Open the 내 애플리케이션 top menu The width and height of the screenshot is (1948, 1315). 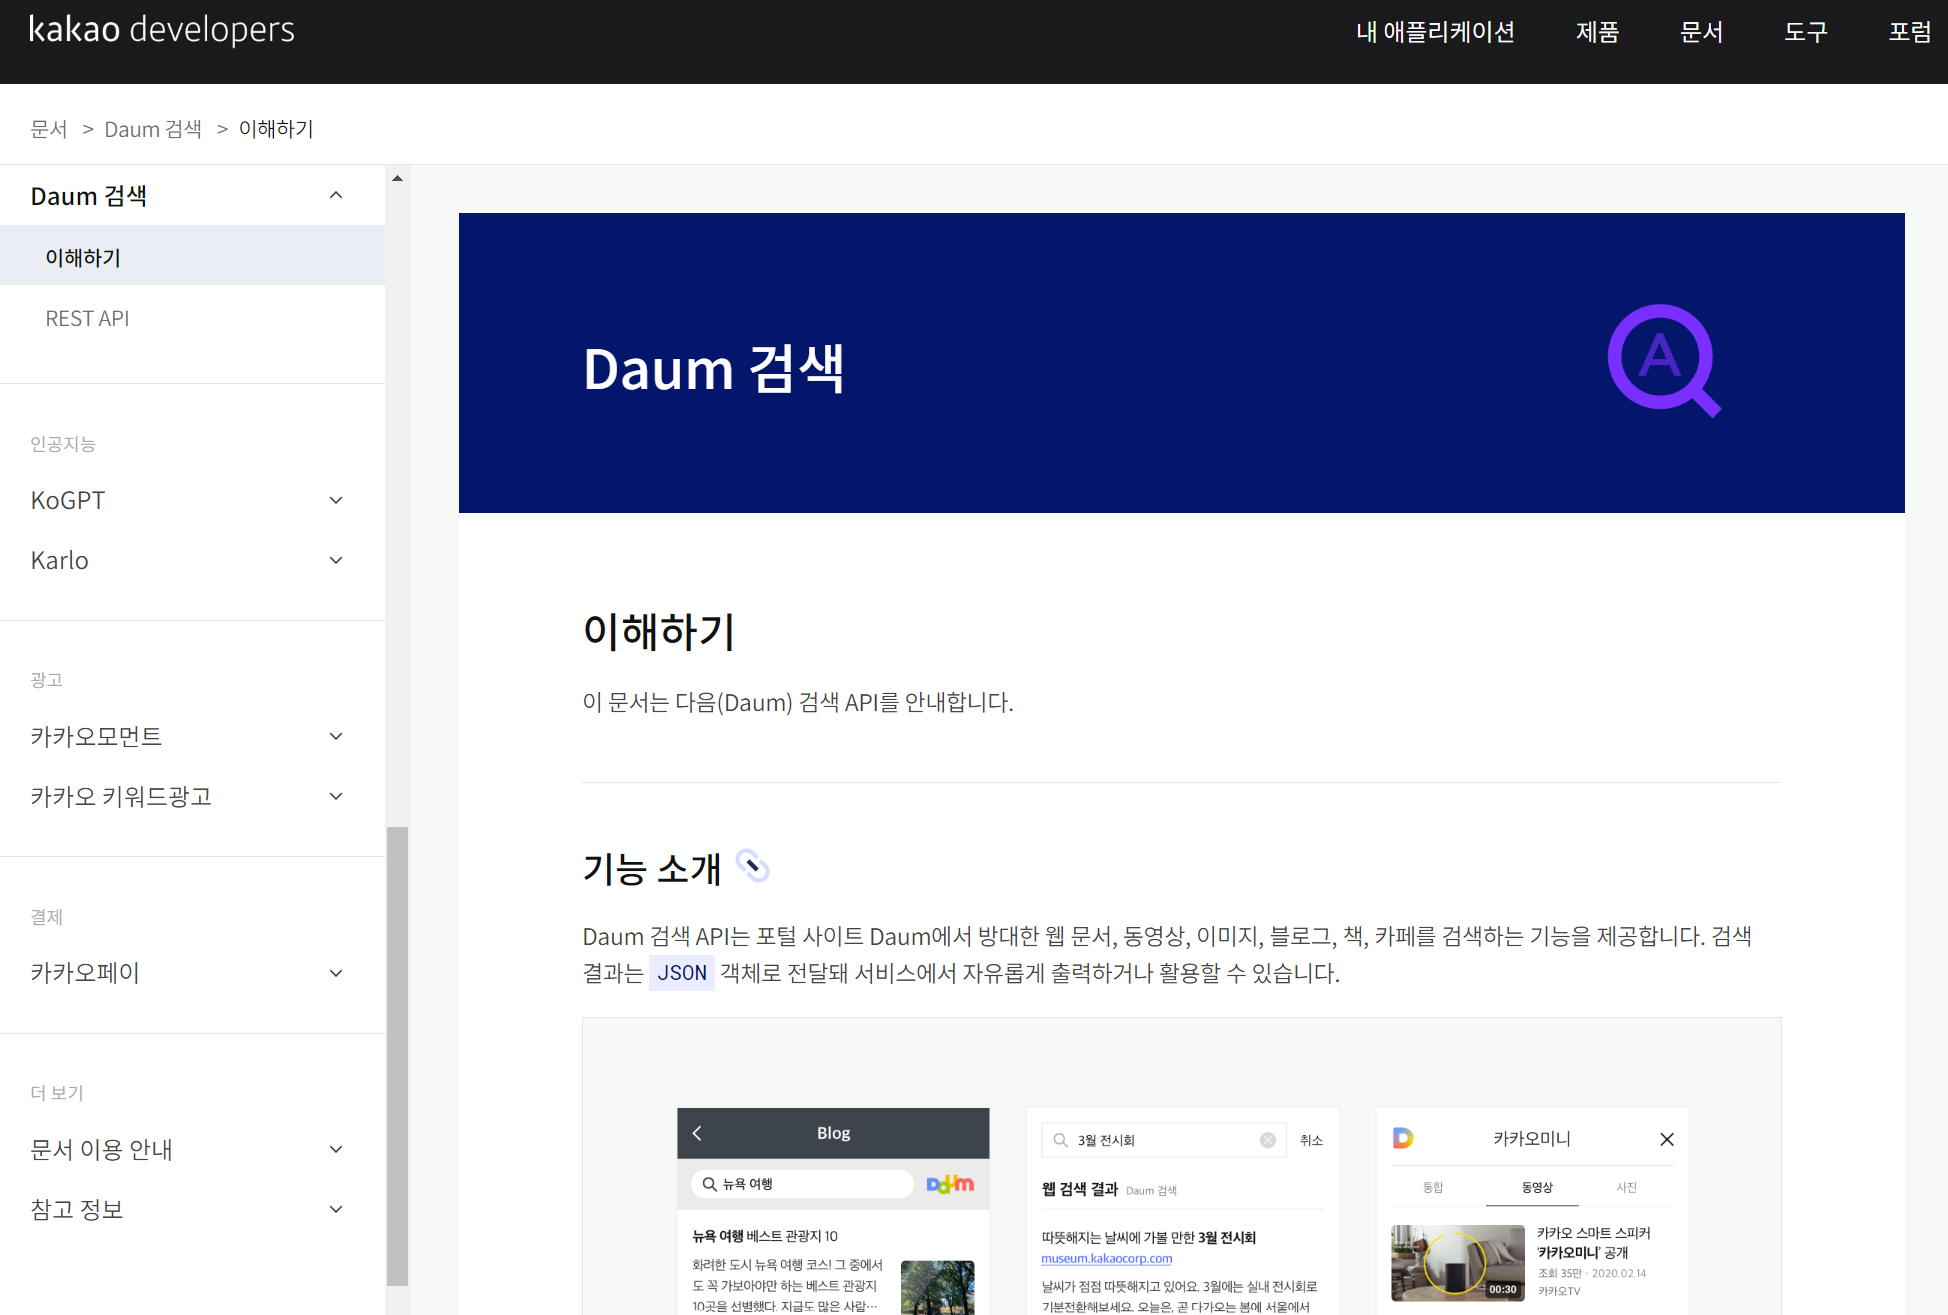[1434, 32]
